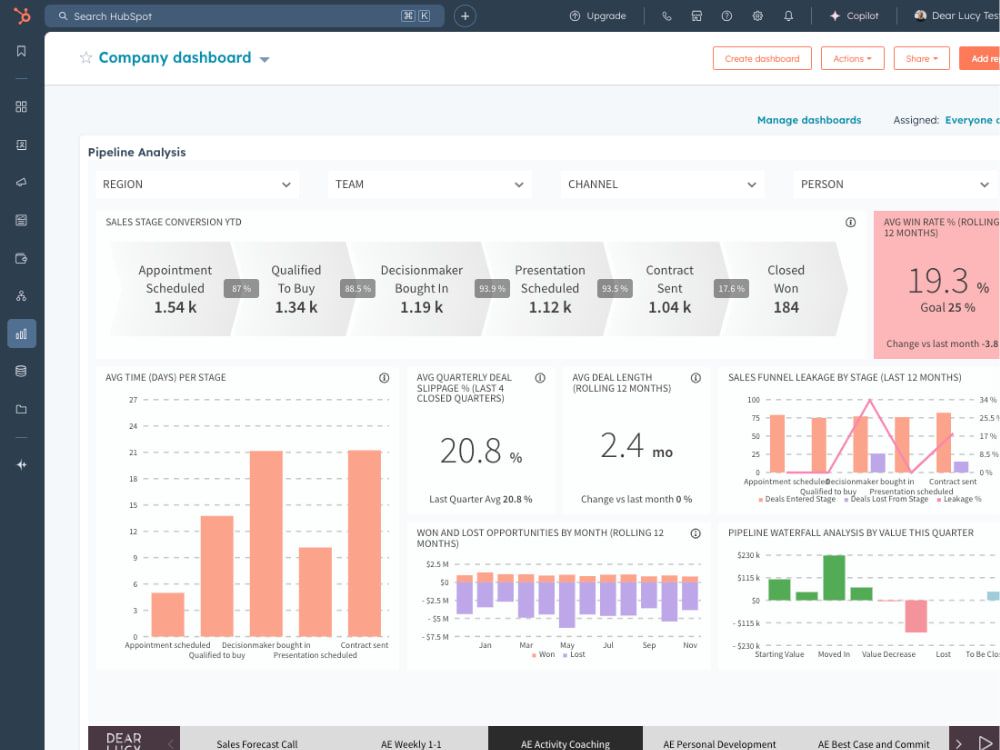Open the Marketing megaphone icon in sidebar
Viewport: 1000px width, 750px height.
pos(21,182)
